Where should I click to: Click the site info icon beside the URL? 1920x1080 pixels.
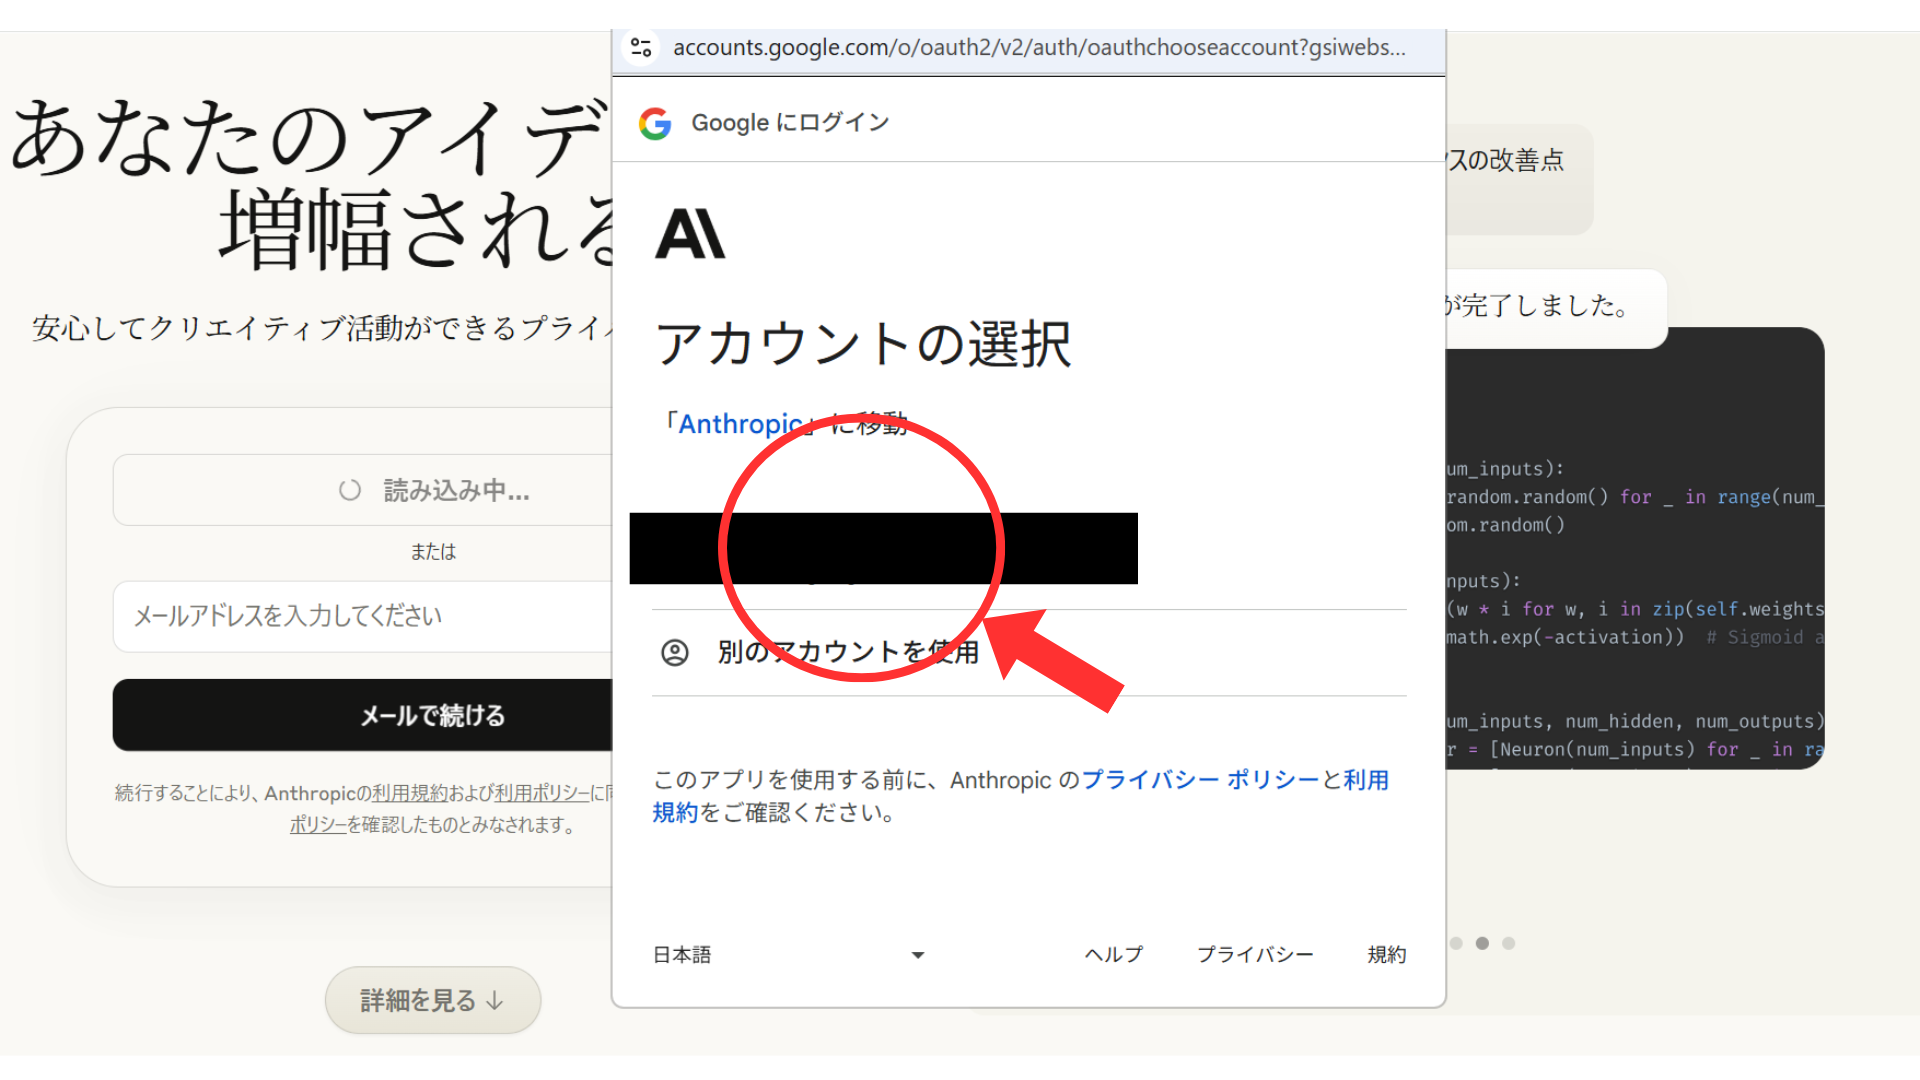[x=641, y=47]
